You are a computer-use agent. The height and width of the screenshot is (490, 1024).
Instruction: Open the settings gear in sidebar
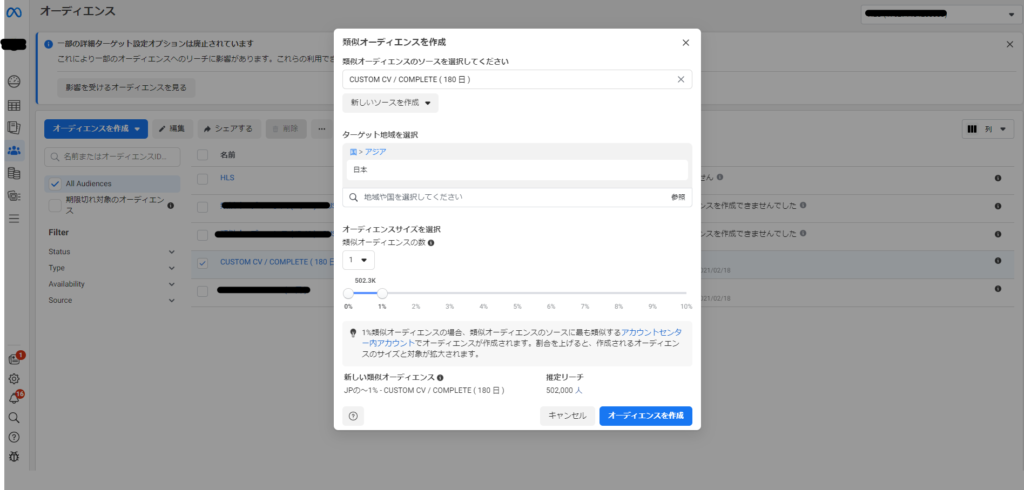click(x=14, y=379)
